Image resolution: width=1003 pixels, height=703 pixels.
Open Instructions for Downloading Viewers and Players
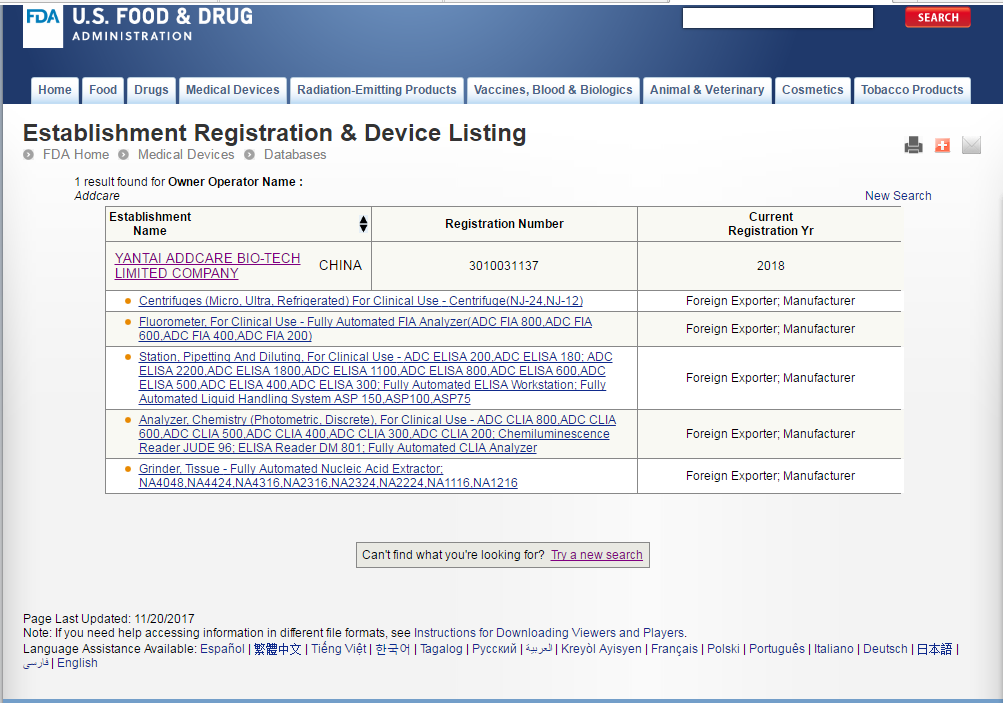(549, 633)
